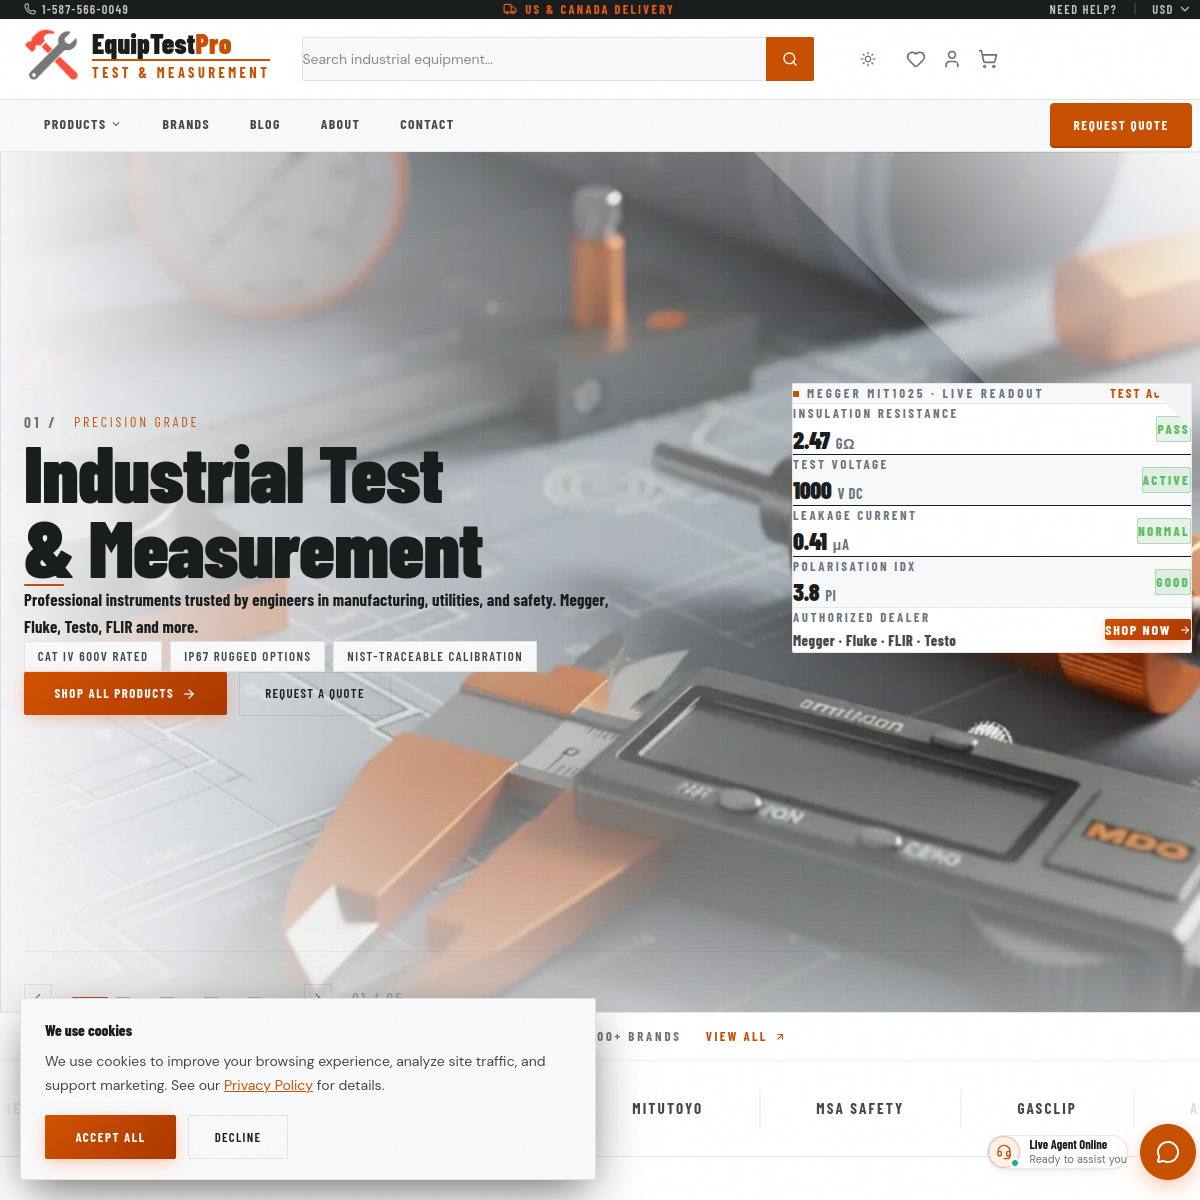Open the Contact page

(427, 125)
